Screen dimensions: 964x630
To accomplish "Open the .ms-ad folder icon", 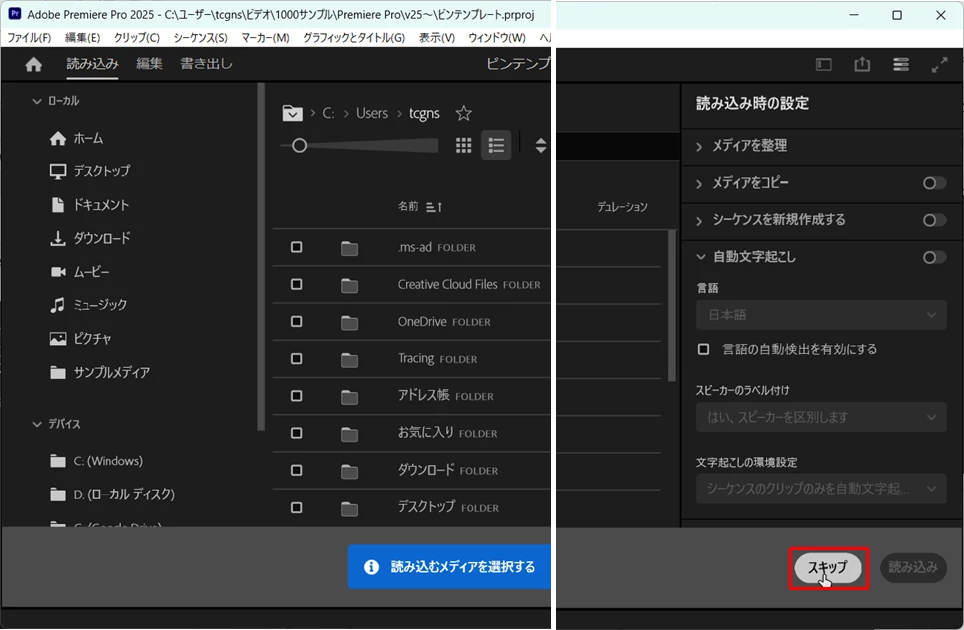I will pyautogui.click(x=349, y=248).
